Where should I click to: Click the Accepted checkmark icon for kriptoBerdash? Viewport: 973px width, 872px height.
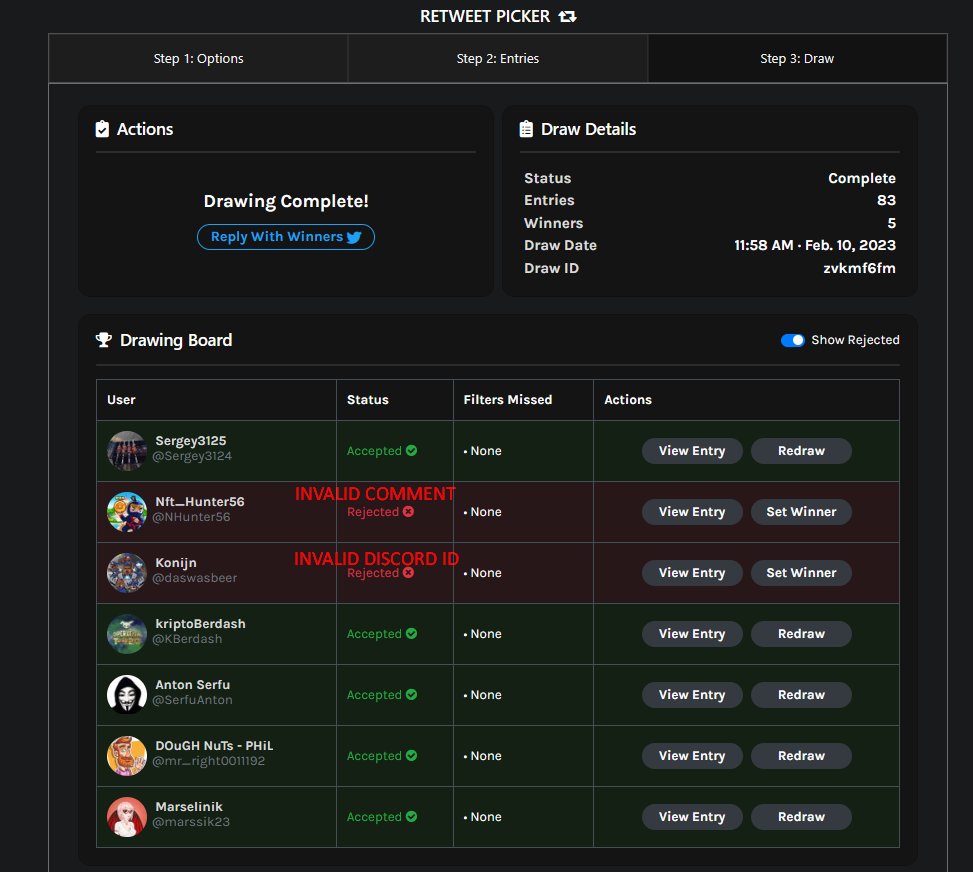[410, 633]
